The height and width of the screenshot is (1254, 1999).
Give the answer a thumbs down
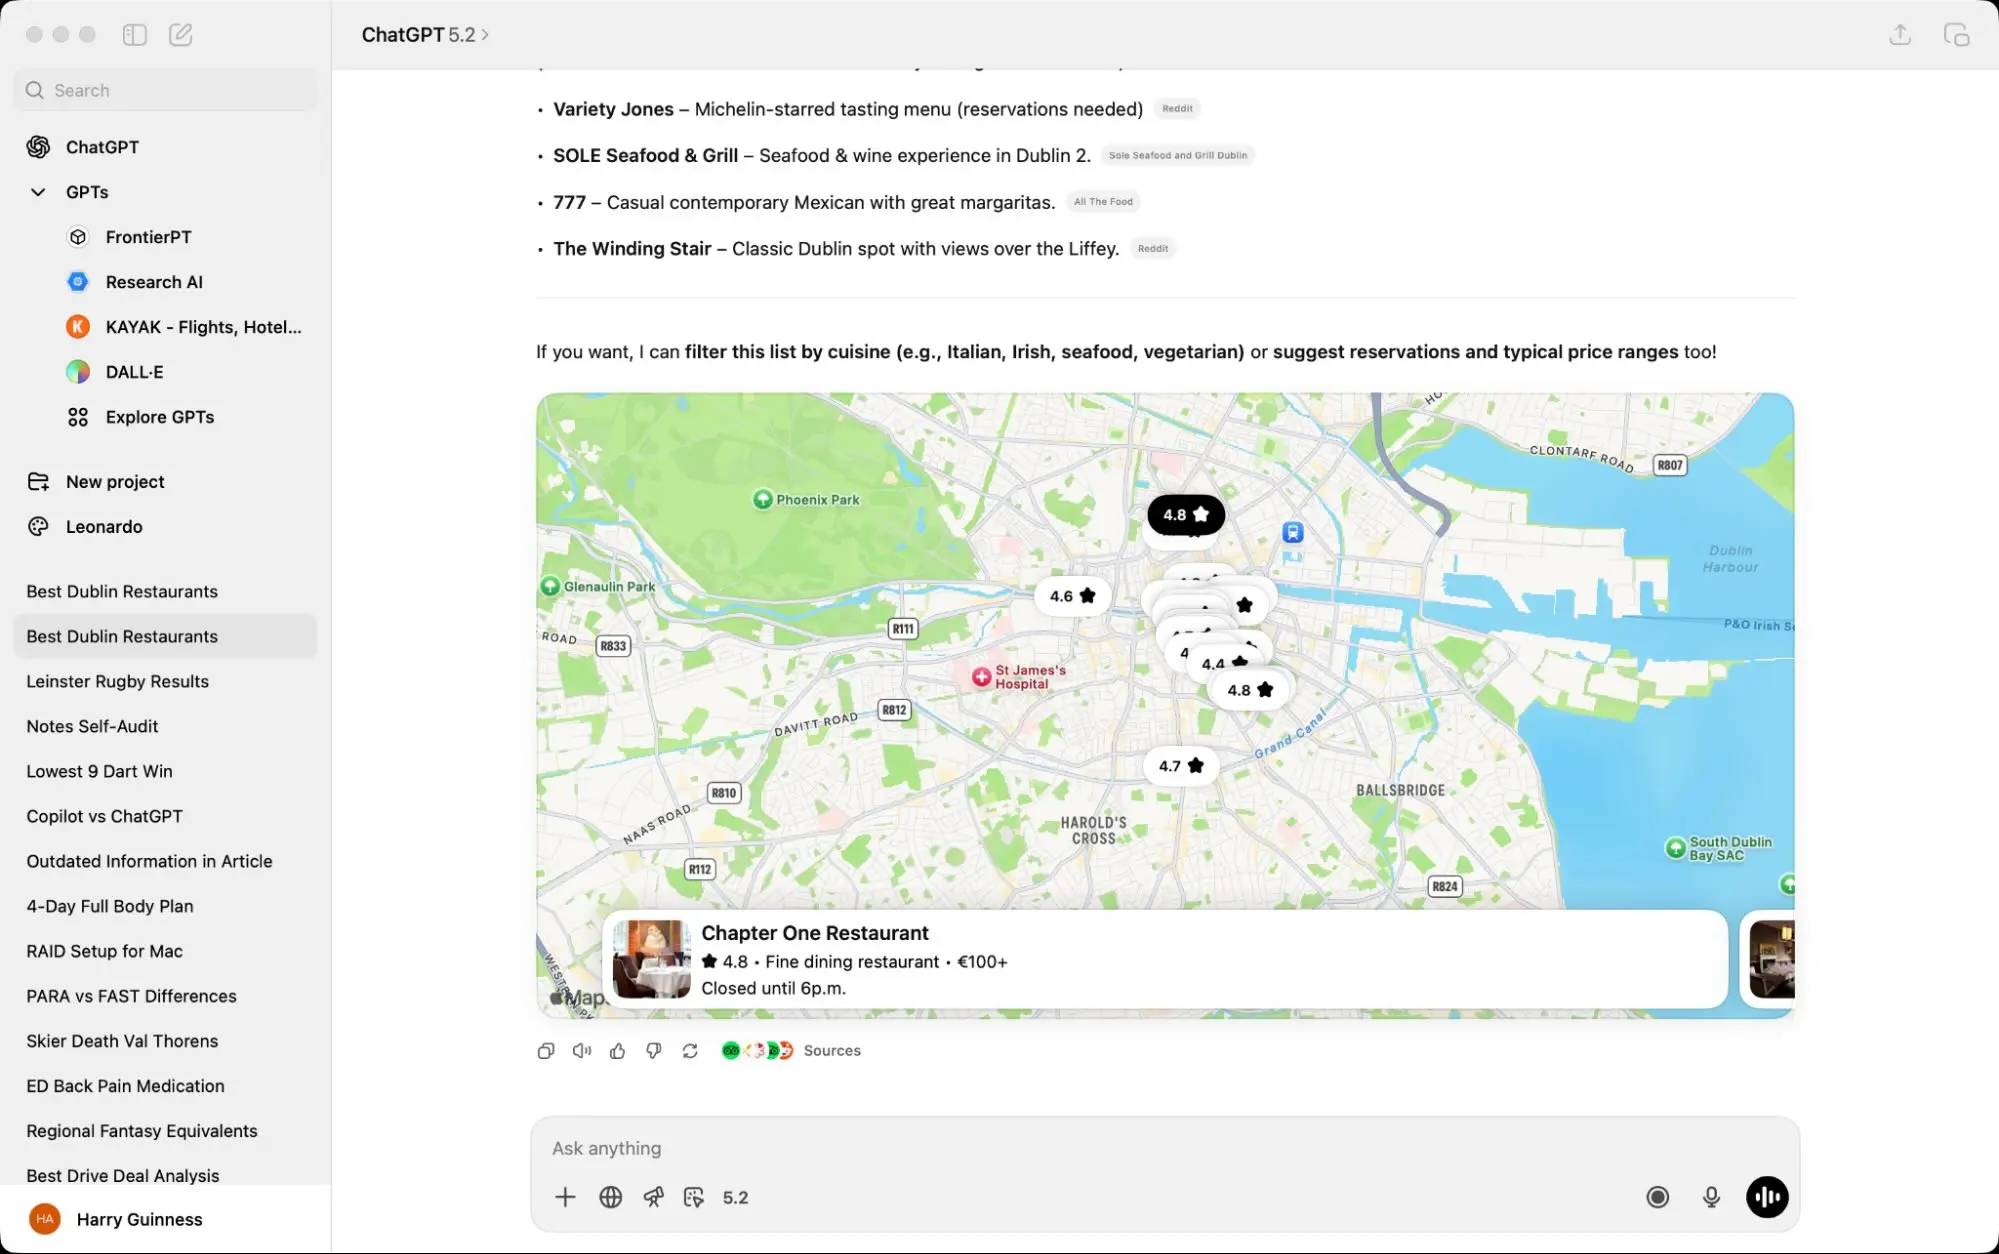coord(653,1051)
